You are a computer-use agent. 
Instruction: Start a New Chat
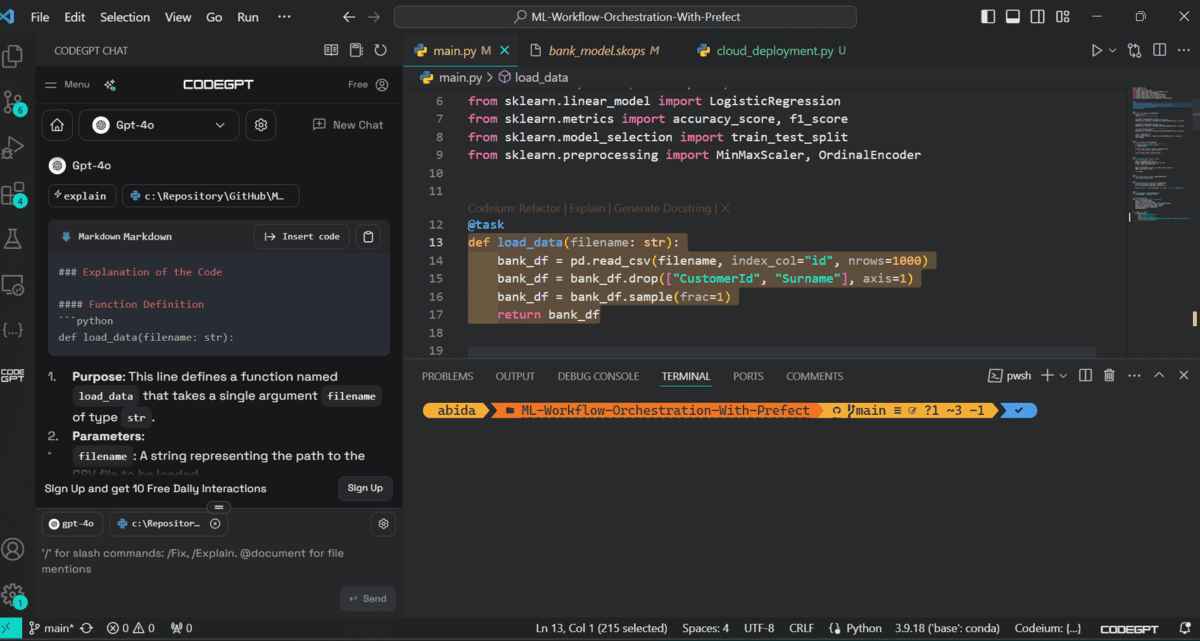pyautogui.click(x=347, y=125)
